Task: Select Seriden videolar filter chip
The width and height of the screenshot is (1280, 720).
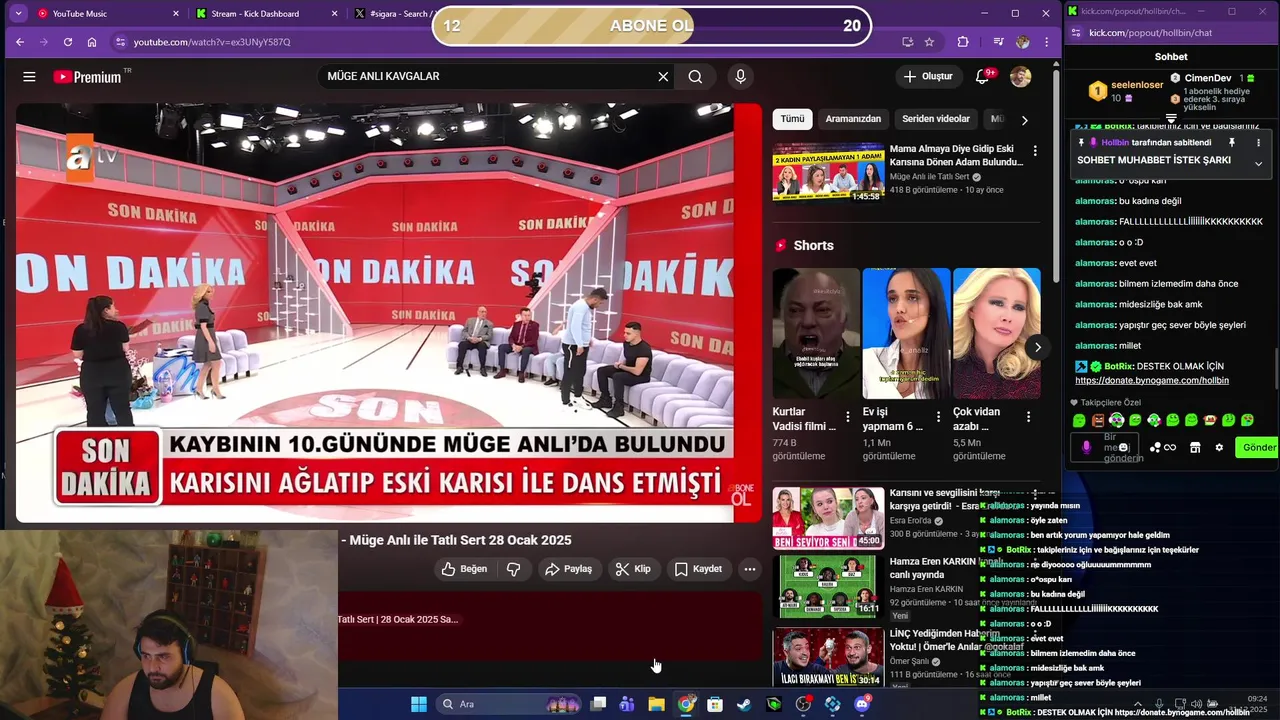Action: pos(936,119)
